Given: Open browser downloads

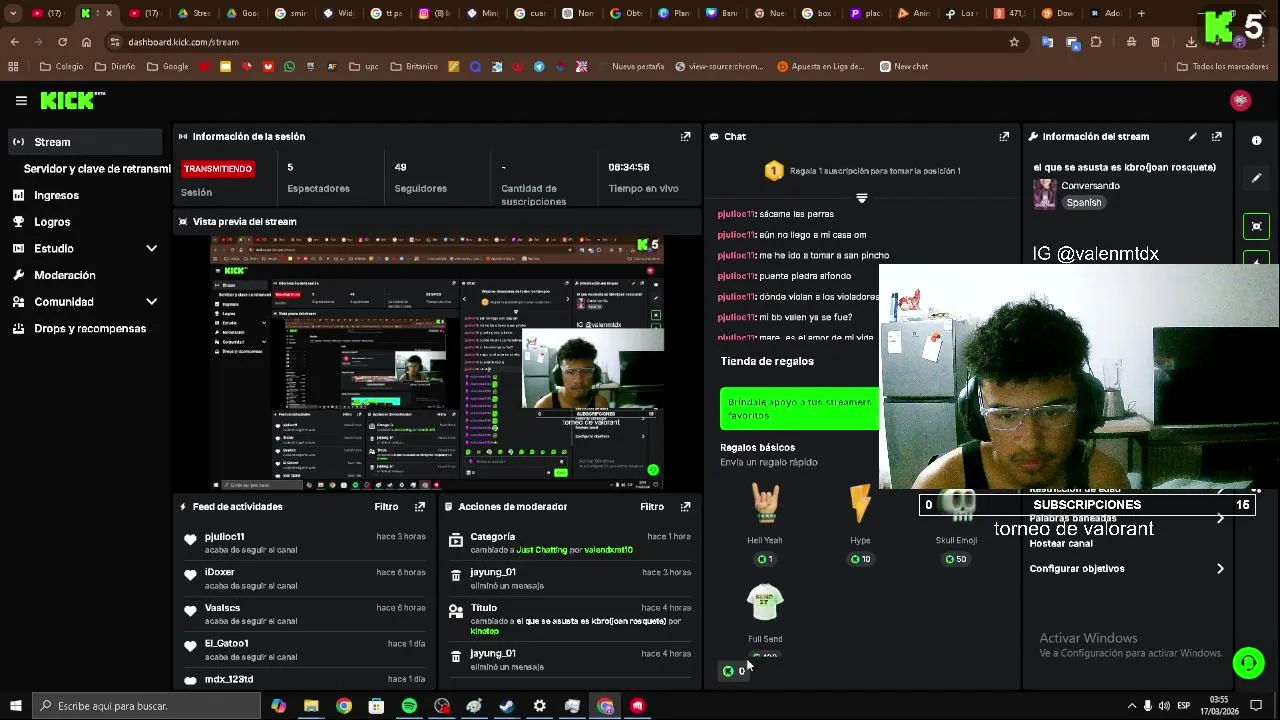Looking at the screenshot, I should click(x=1191, y=42).
